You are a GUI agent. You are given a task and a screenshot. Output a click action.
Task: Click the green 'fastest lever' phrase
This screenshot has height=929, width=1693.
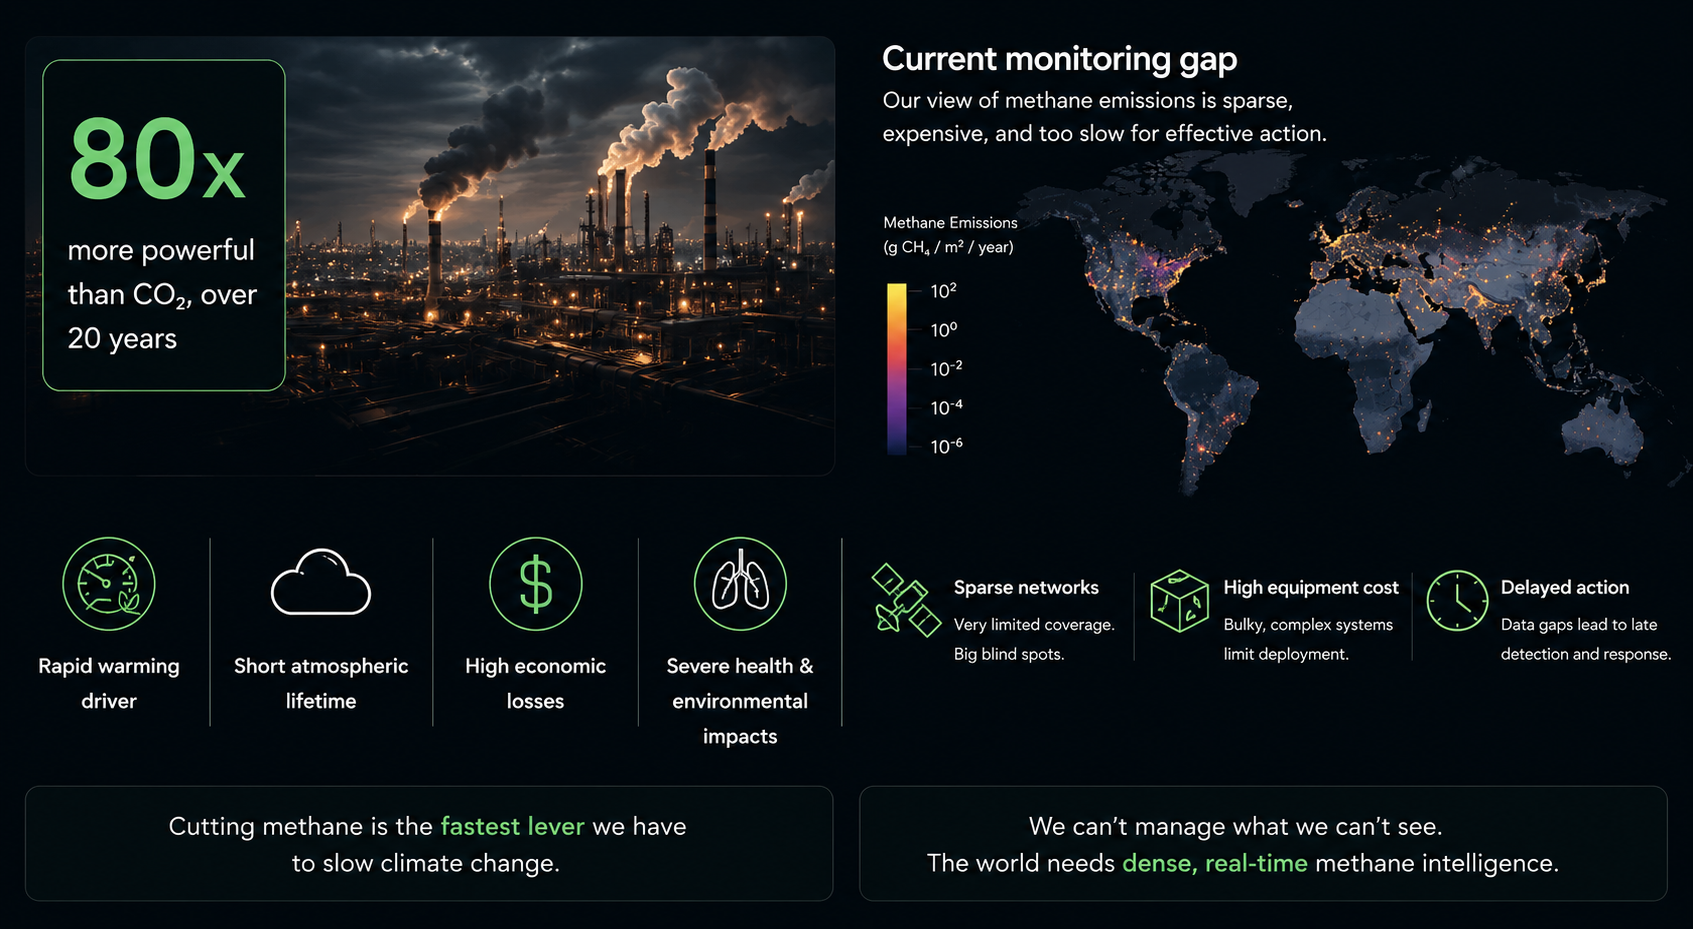pyautogui.click(x=512, y=826)
